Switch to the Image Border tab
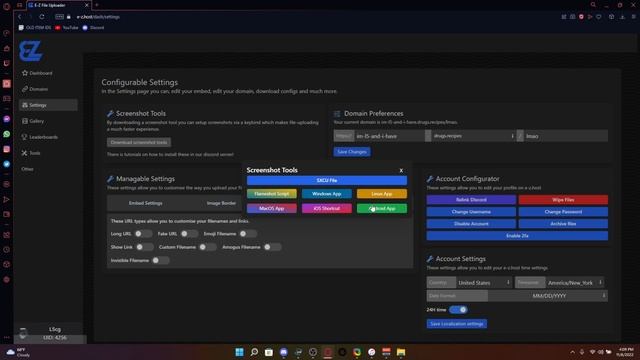Viewport: 640px width, 360px height. (221, 203)
